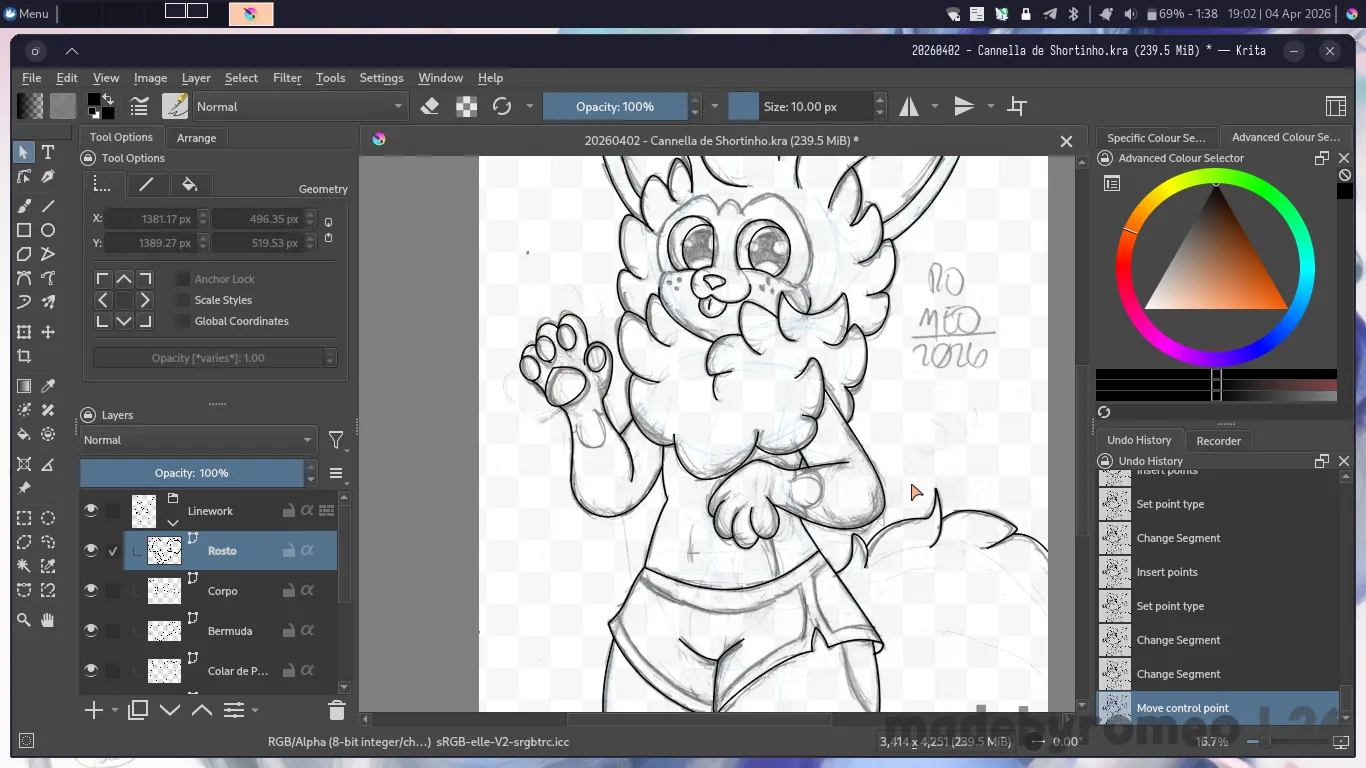
Task: Hide the Corpo layer with eye icon
Action: click(91, 590)
